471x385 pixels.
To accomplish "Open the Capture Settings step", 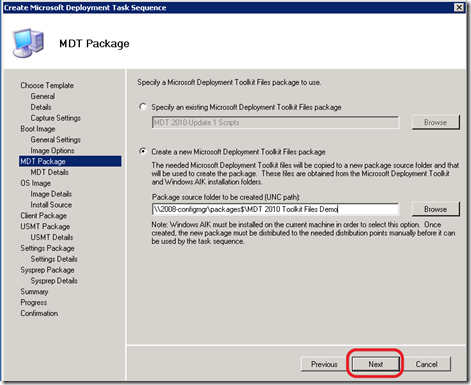I will click(x=56, y=118).
